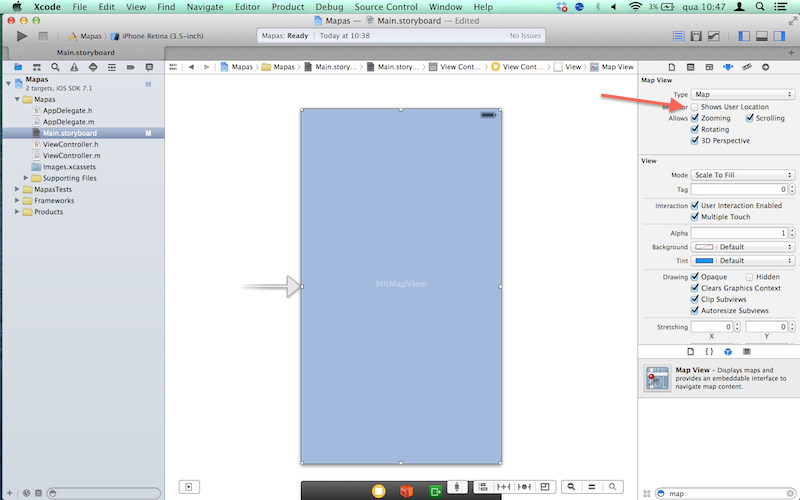Toggle the document outline
This screenshot has width=800, height=500.
[189, 487]
